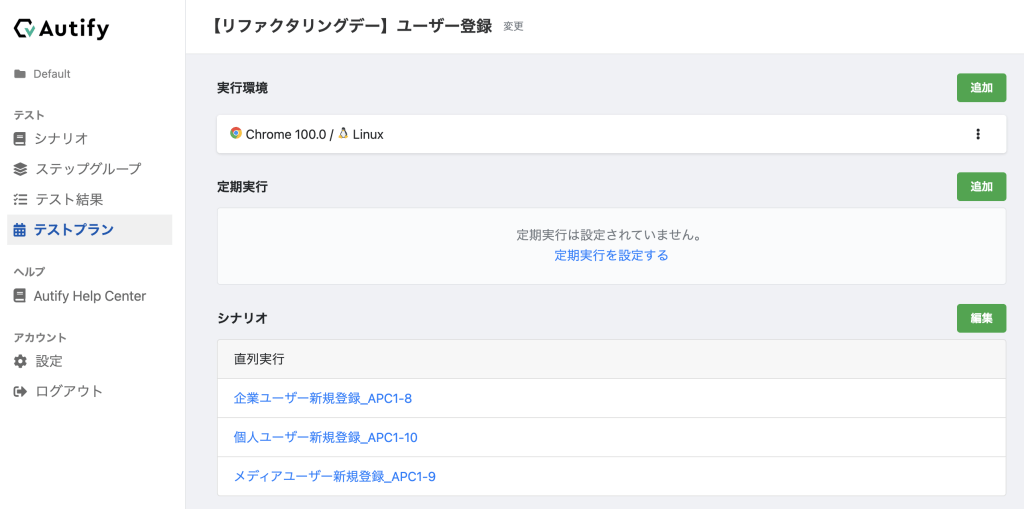Click the テストプラン calendar icon
This screenshot has height=509, width=1024.
(20, 230)
